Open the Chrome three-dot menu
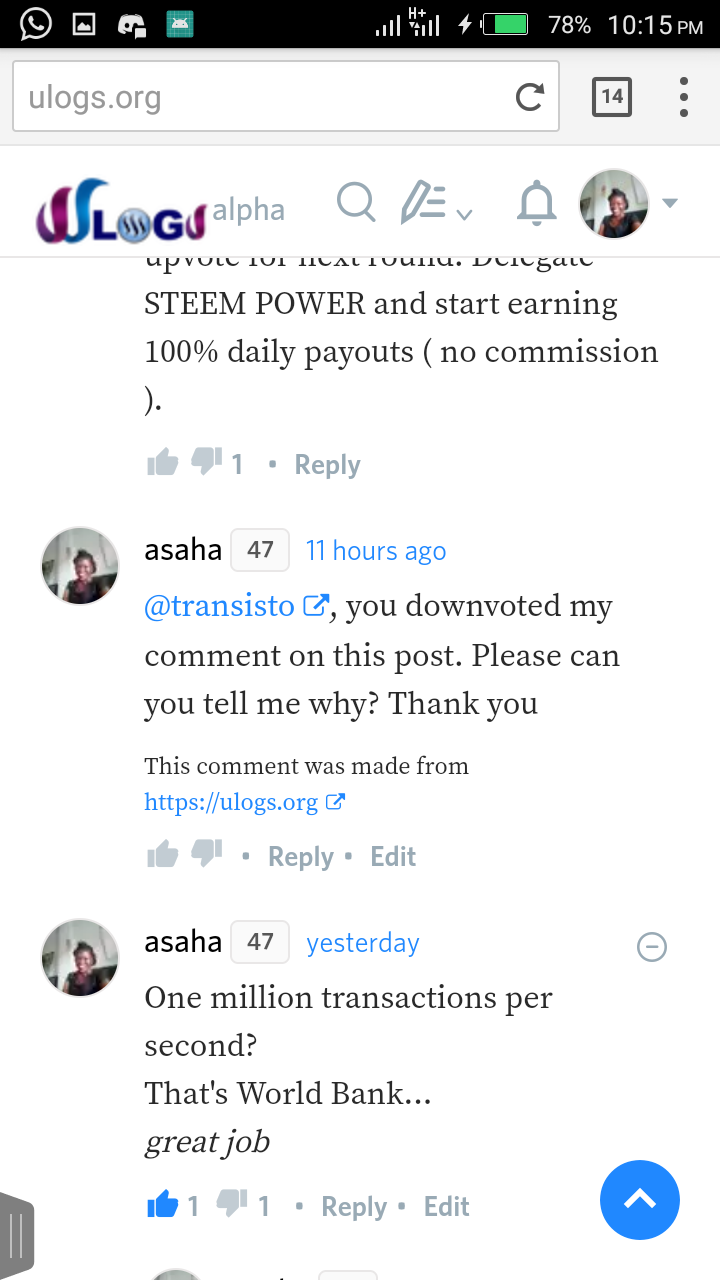 (x=684, y=97)
